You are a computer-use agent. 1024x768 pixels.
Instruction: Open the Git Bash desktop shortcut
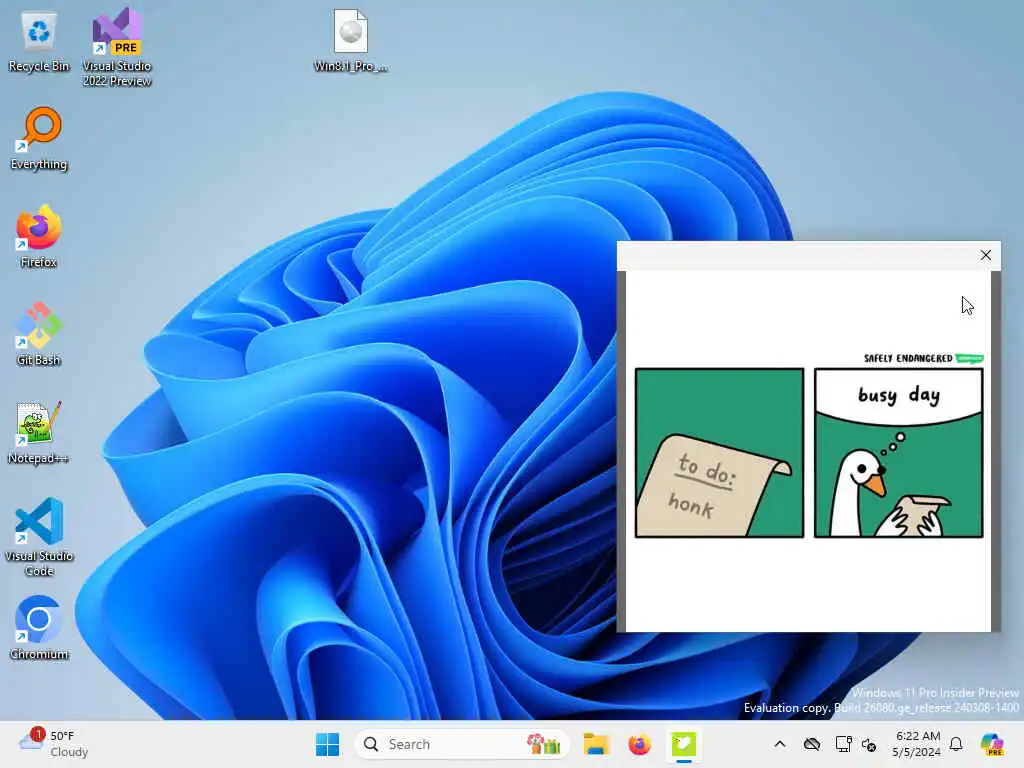39,334
